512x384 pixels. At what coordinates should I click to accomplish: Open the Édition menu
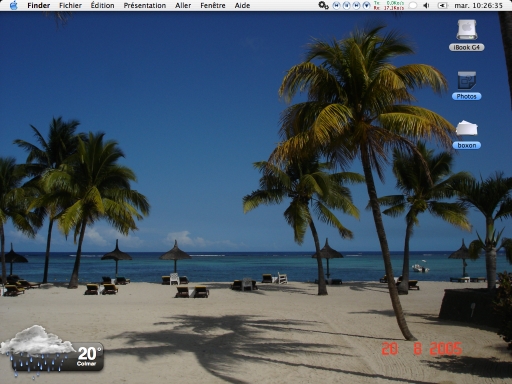pyautogui.click(x=102, y=5)
